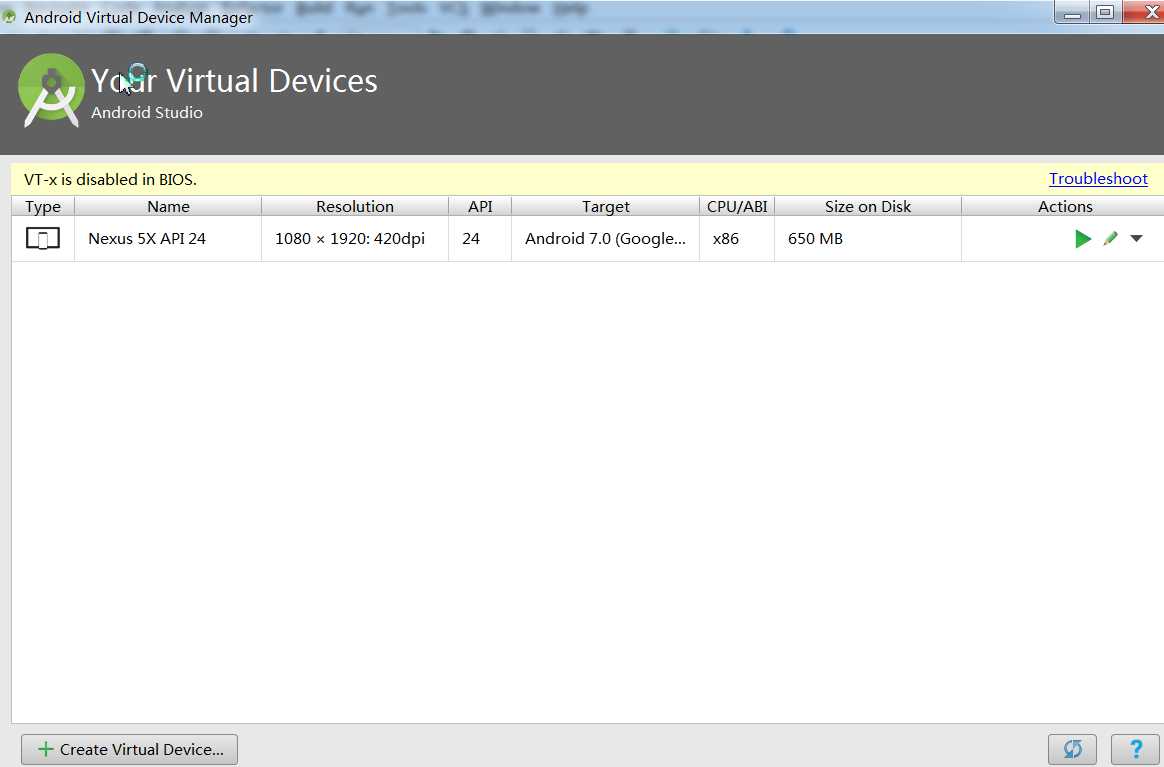Sort by the Name column header

pos(169,206)
